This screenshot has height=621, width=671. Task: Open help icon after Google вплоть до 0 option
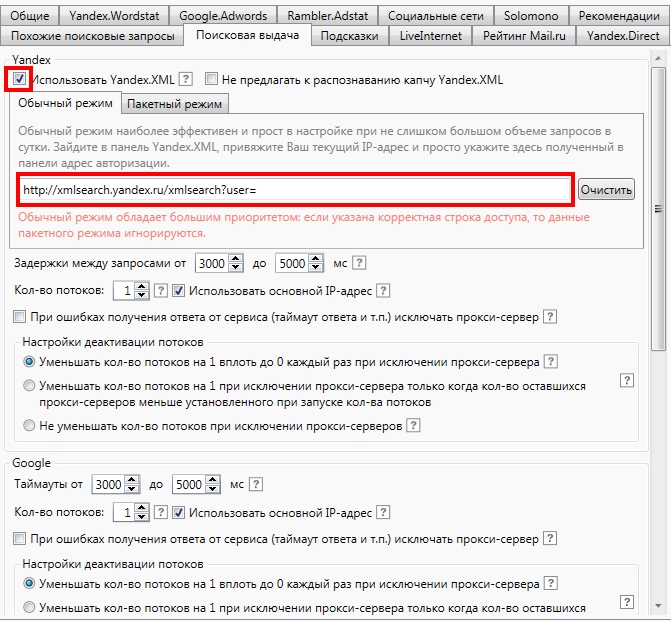coord(551,583)
